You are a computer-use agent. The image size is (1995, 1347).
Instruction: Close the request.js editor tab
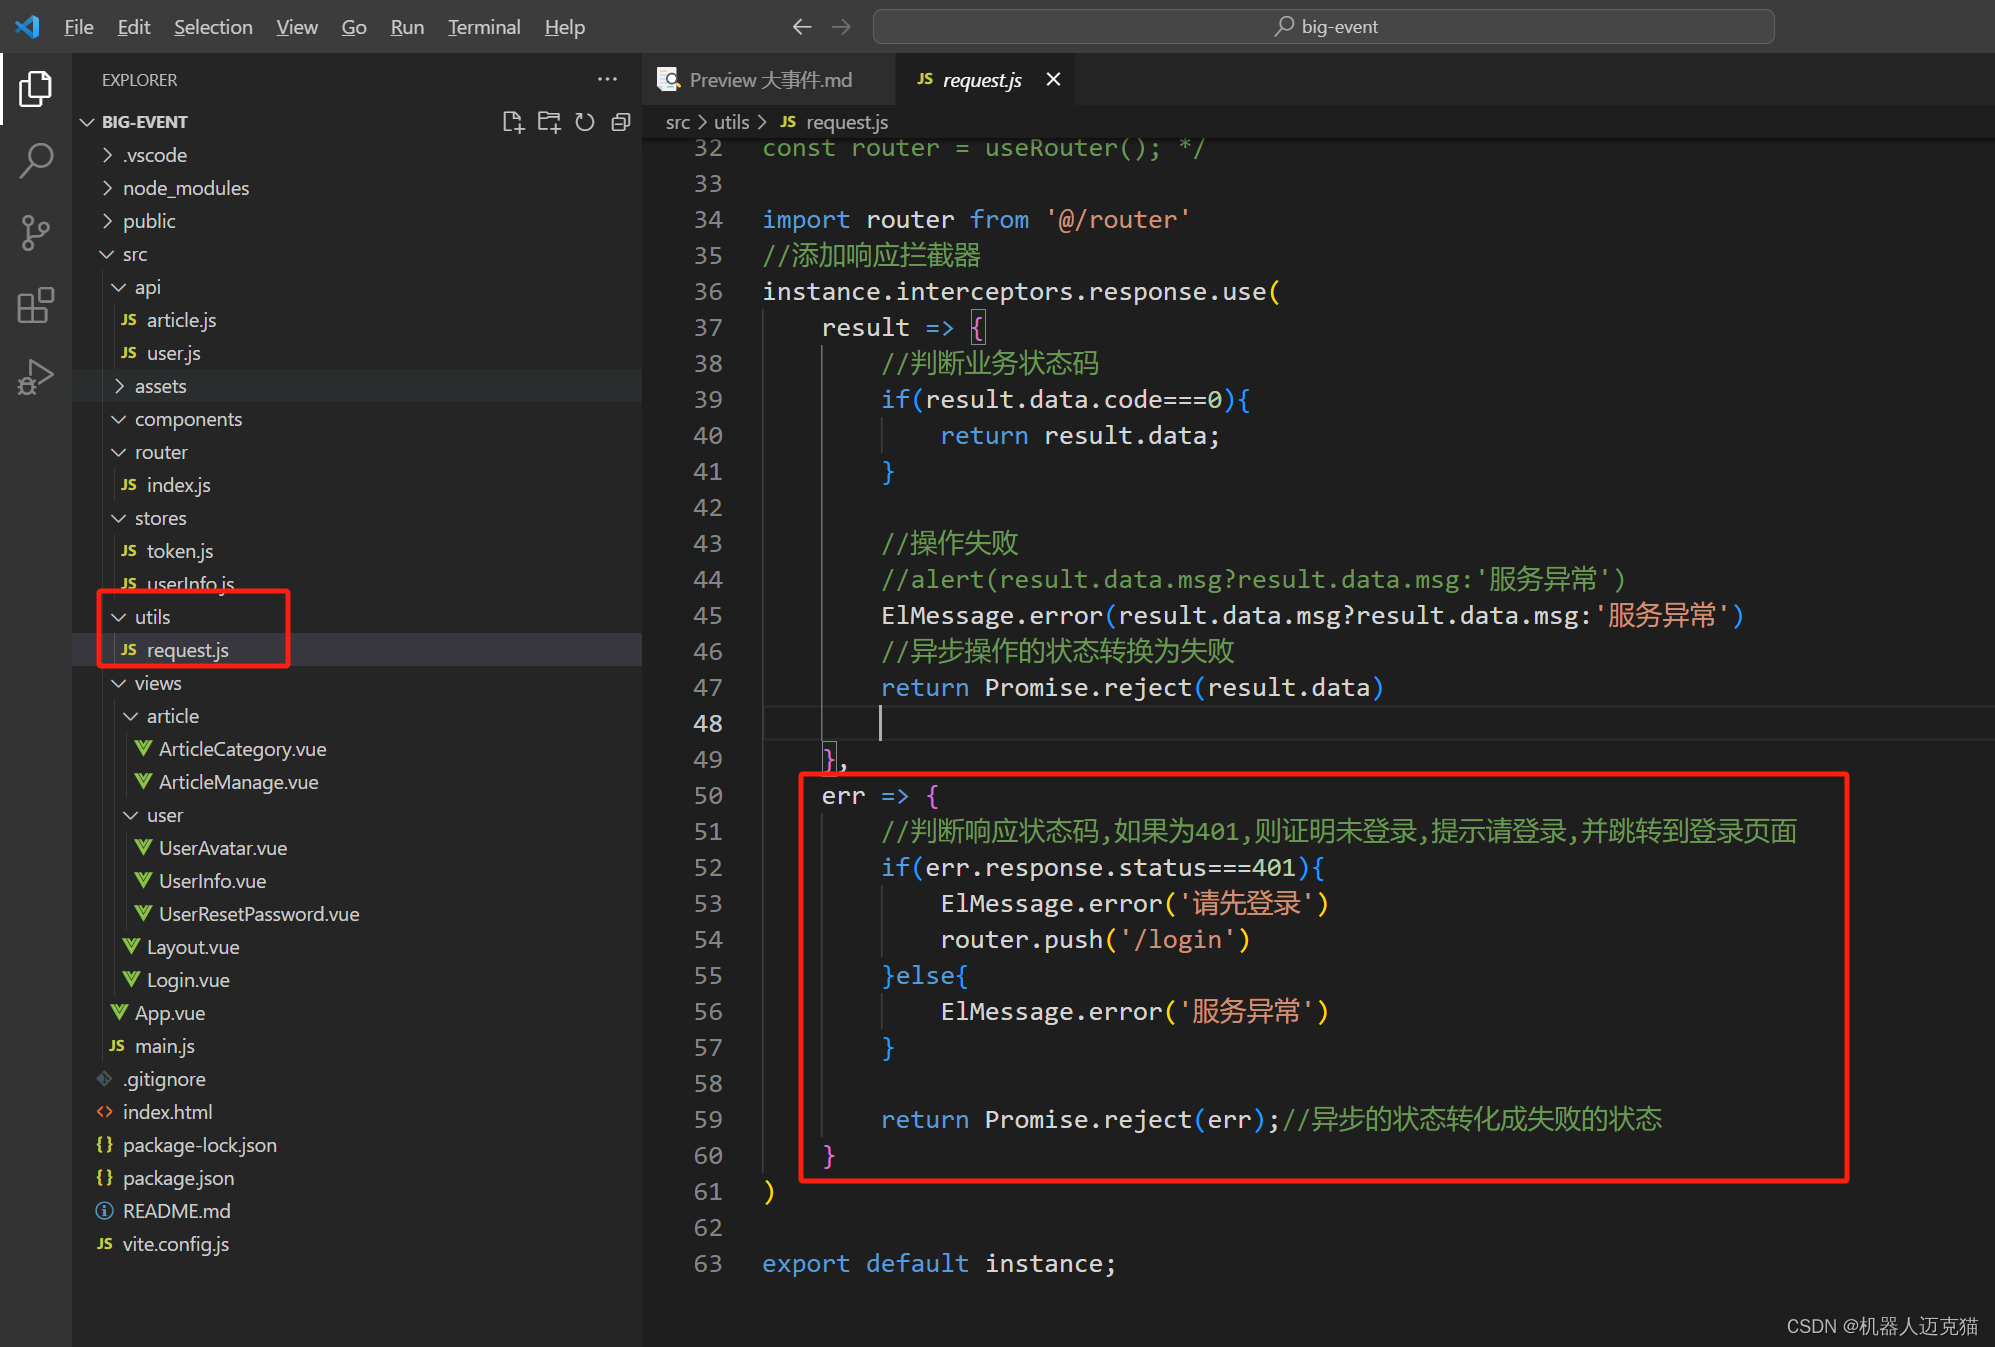[x=1052, y=79]
